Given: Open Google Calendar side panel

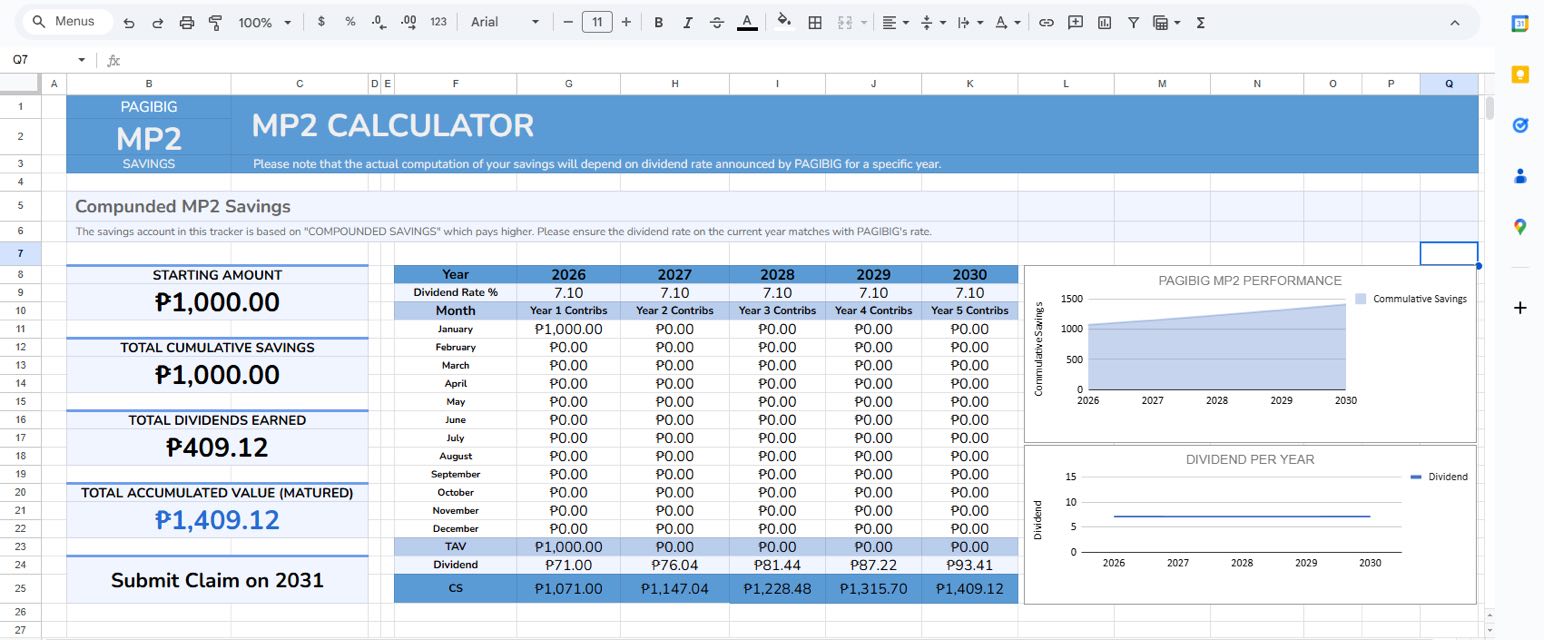Looking at the screenshot, I should (1520, 23).
